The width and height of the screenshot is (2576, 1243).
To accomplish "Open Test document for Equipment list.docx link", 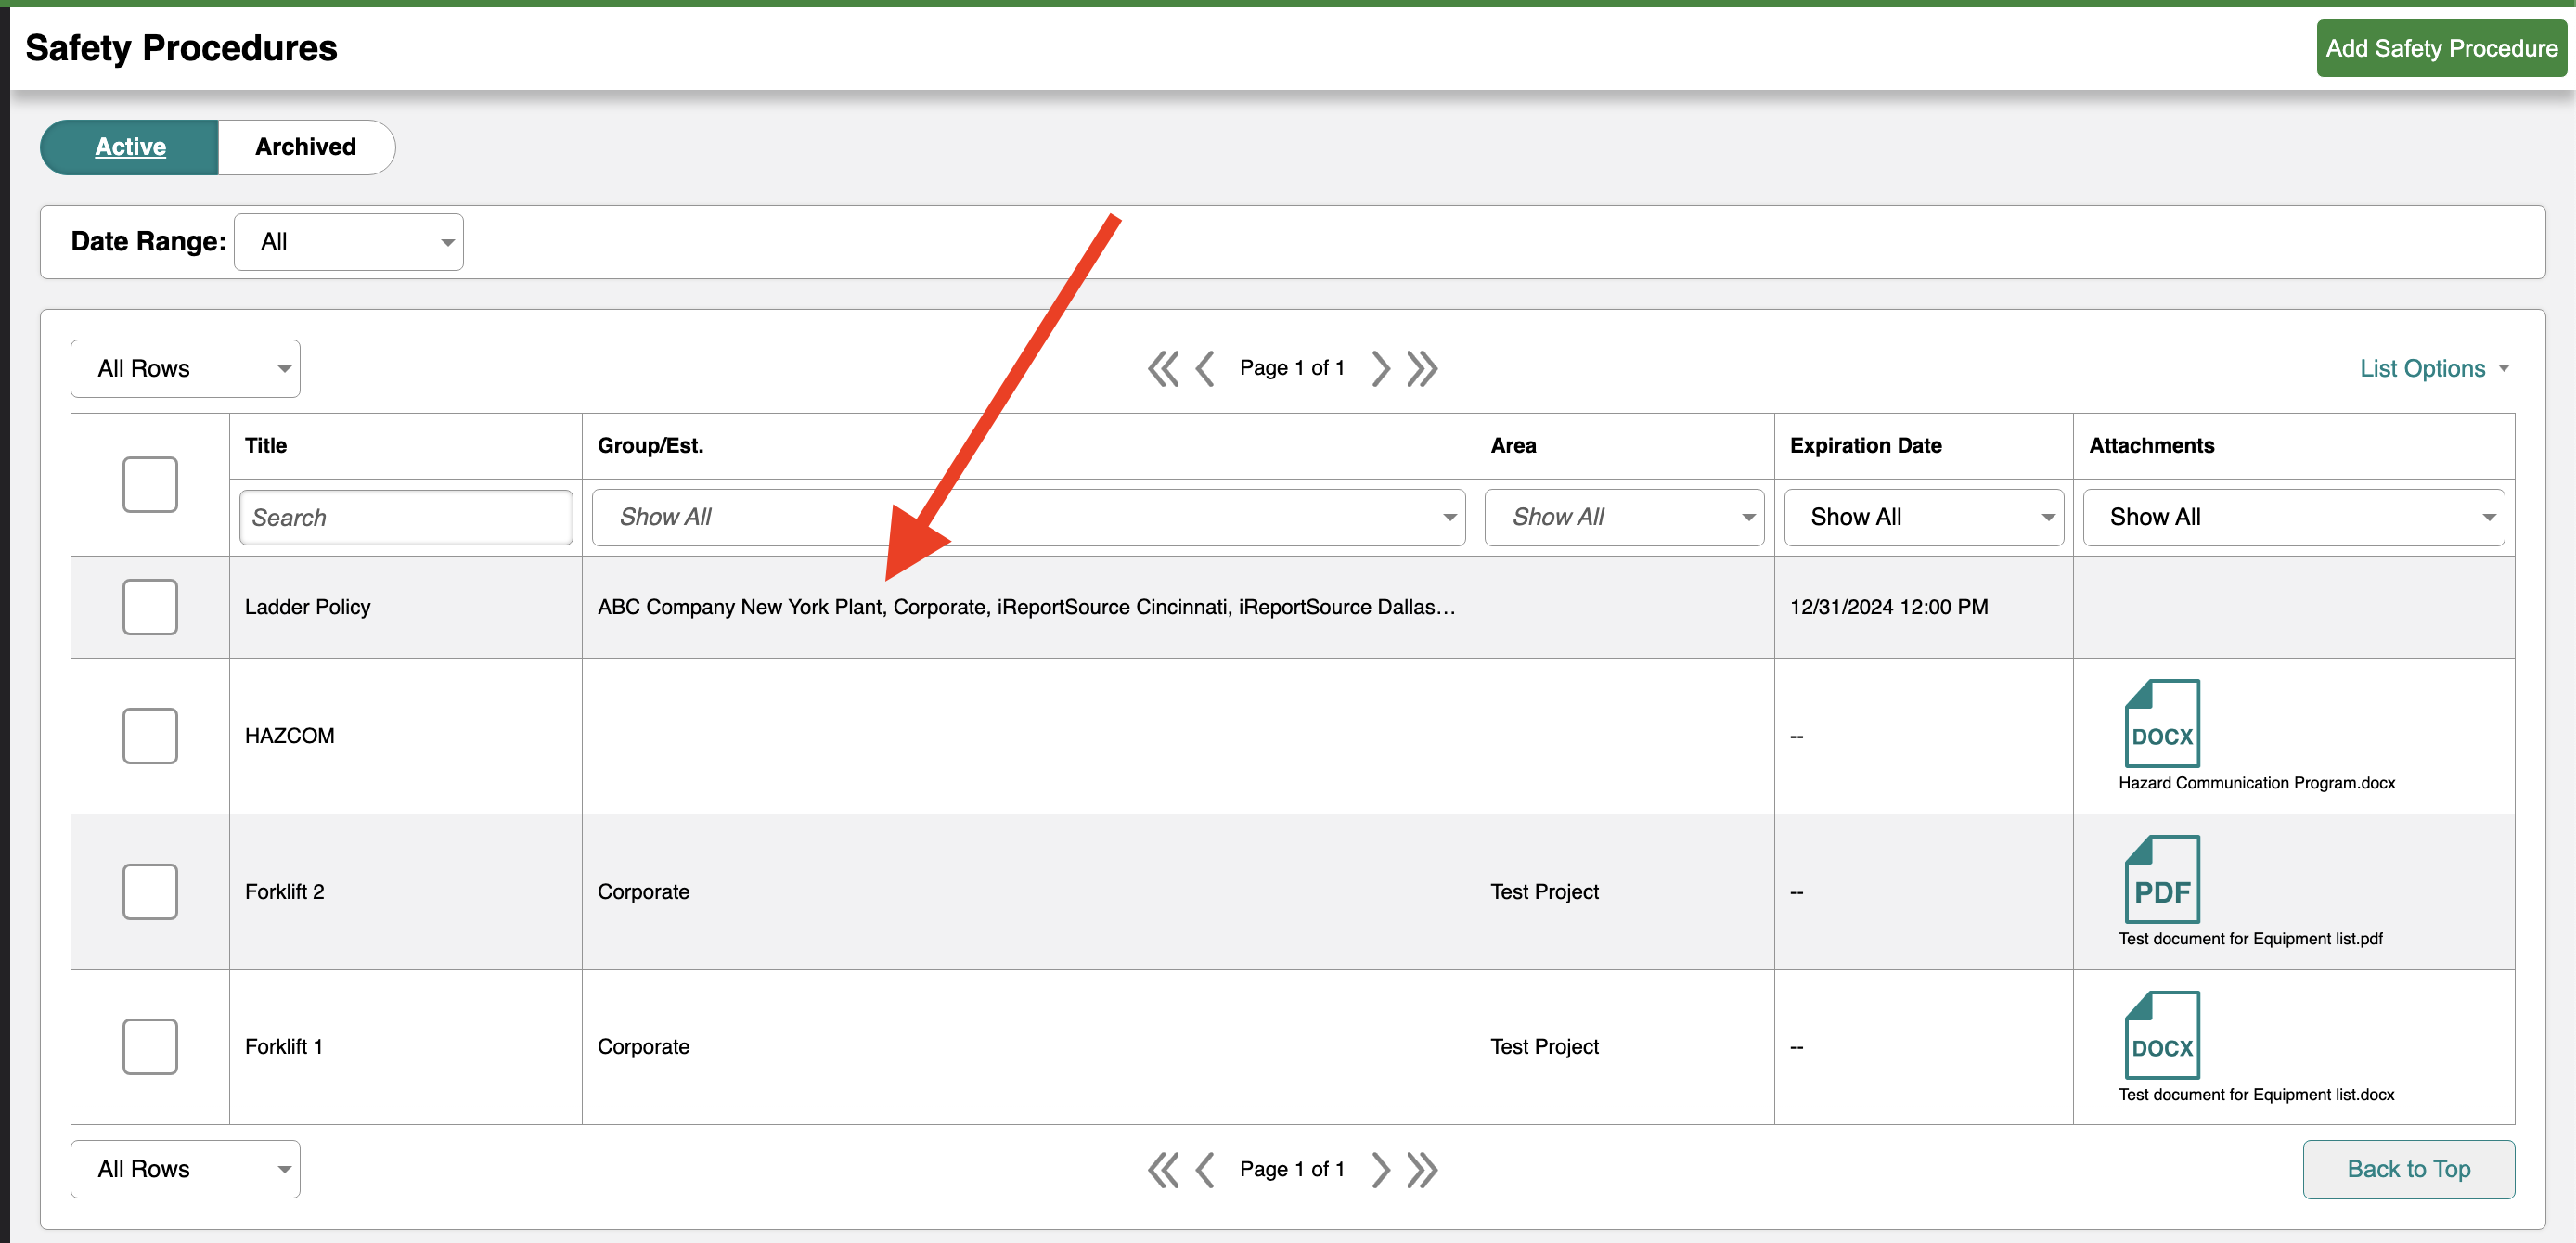I will tap(2256, 1095).
